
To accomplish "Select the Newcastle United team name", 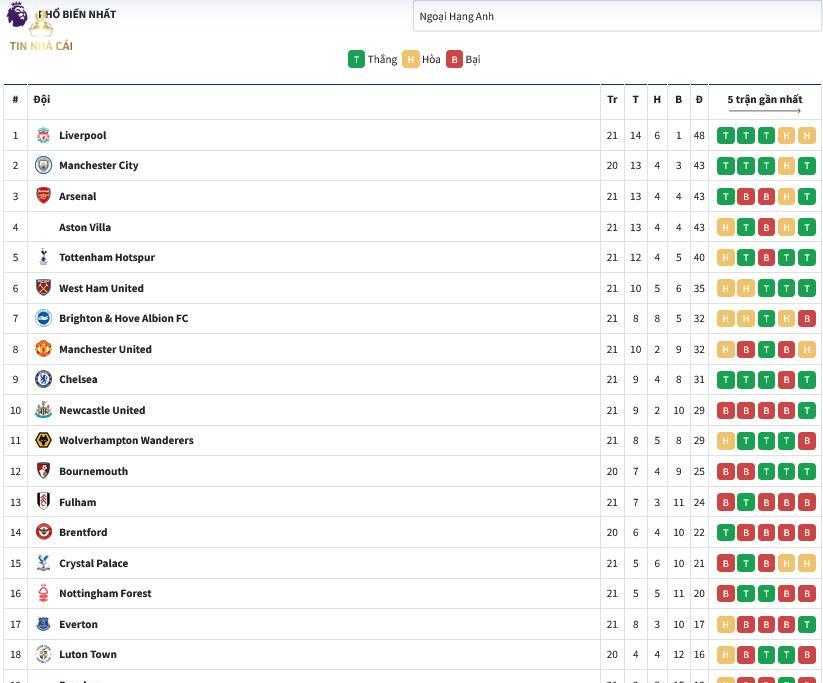I will 102,410.
